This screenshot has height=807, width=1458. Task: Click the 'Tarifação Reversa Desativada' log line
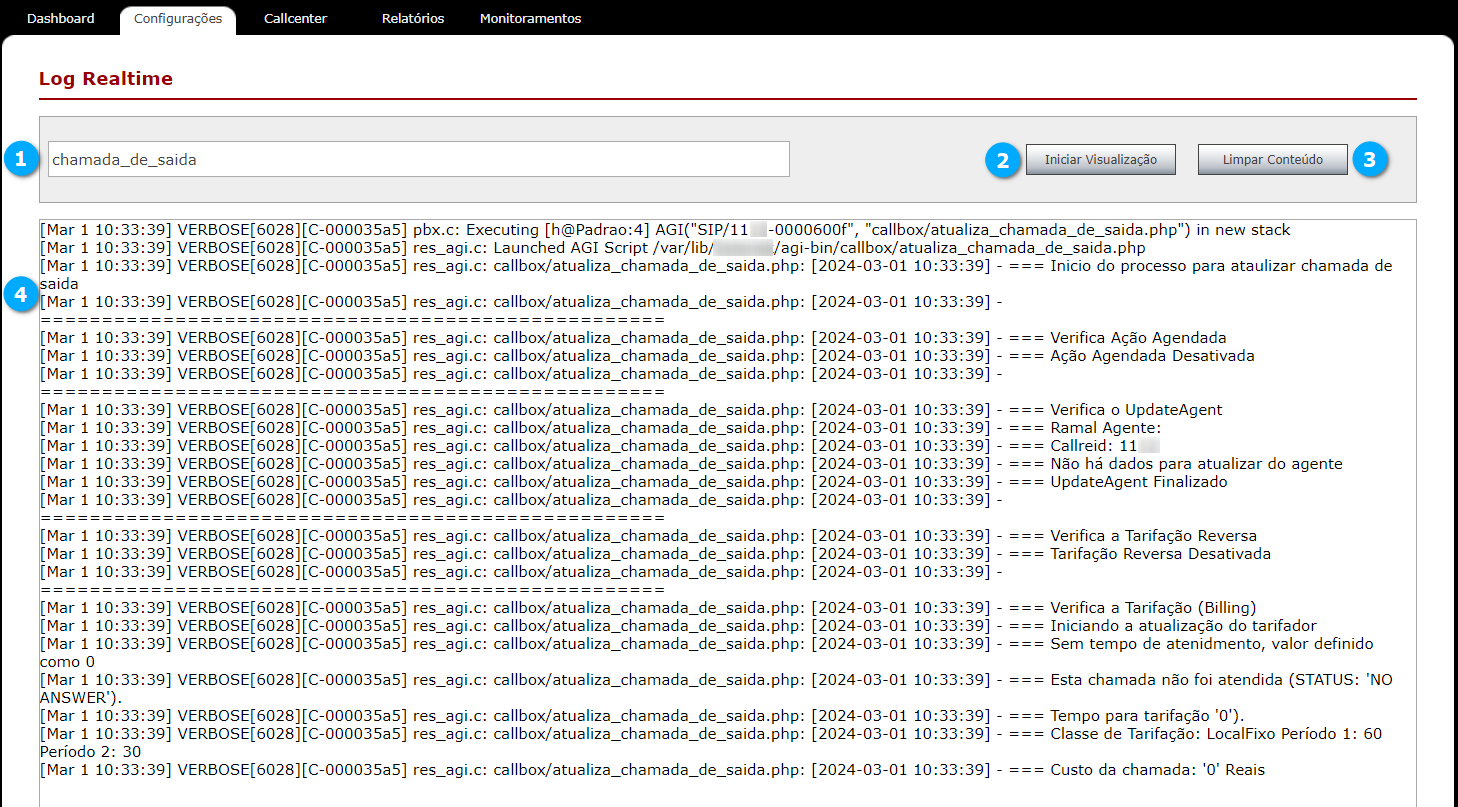pos(656,554)
